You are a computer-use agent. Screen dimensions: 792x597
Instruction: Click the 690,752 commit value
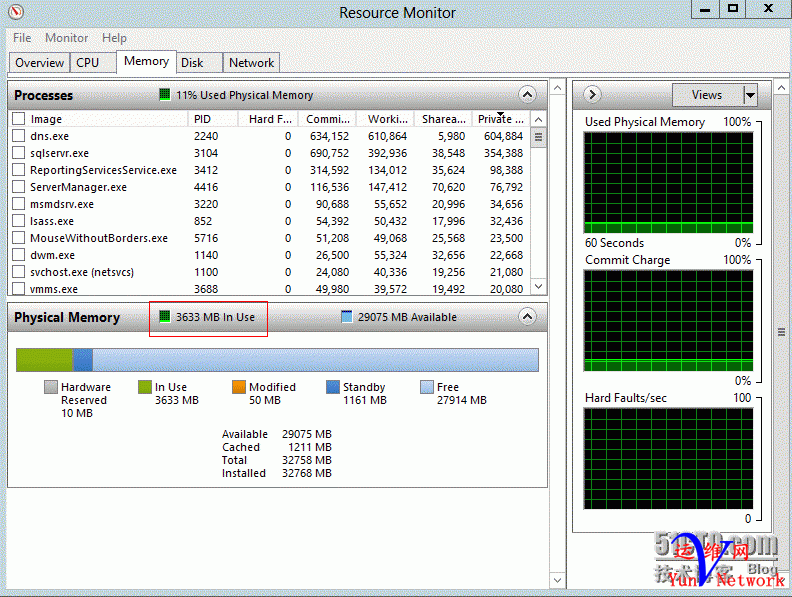pyautogui.click(x=329, y=153)
